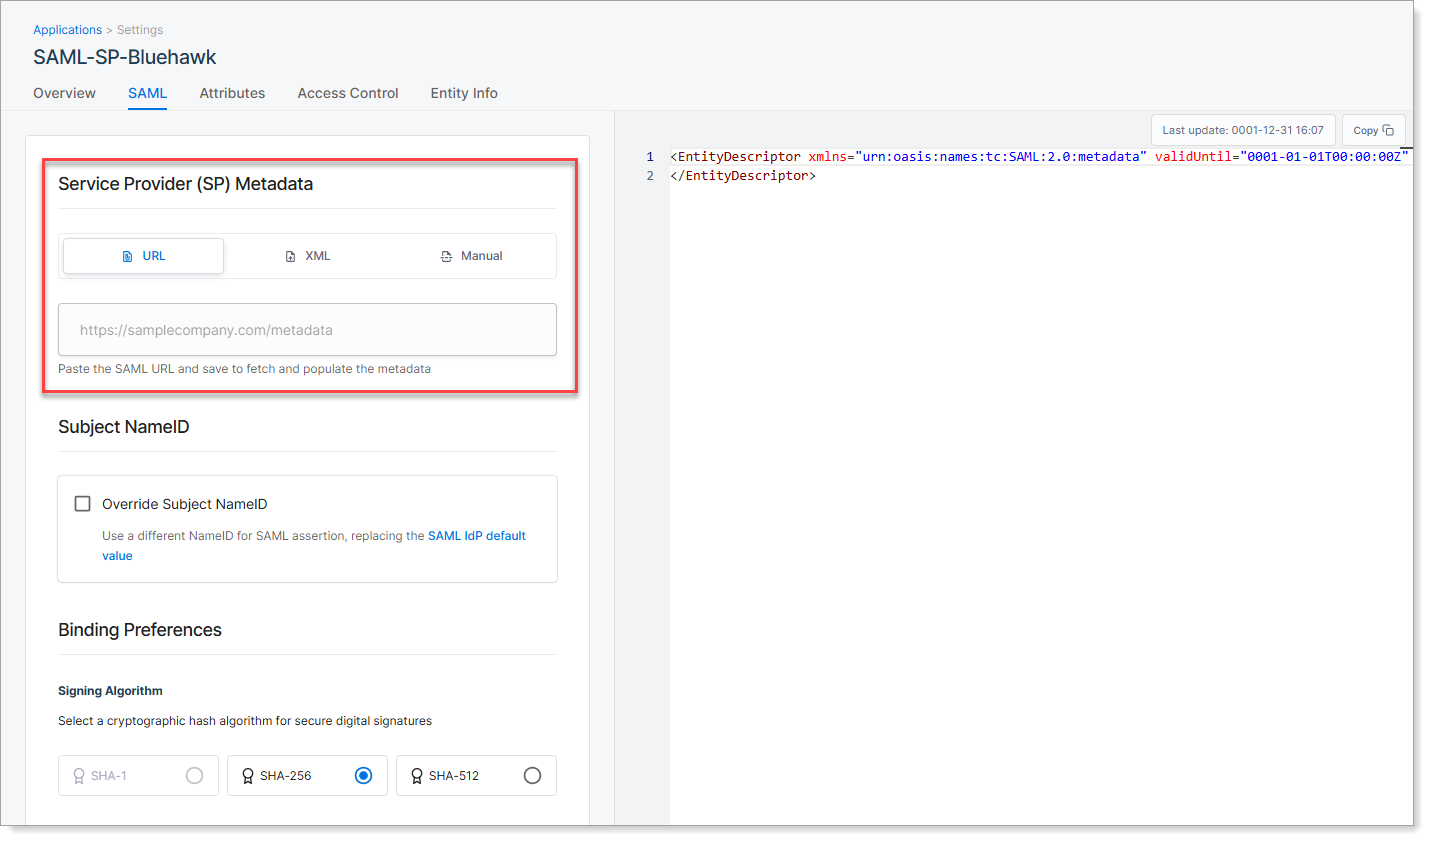Click the line number 2 in editor
1429x841 pixels.
[x=650, y=176]
